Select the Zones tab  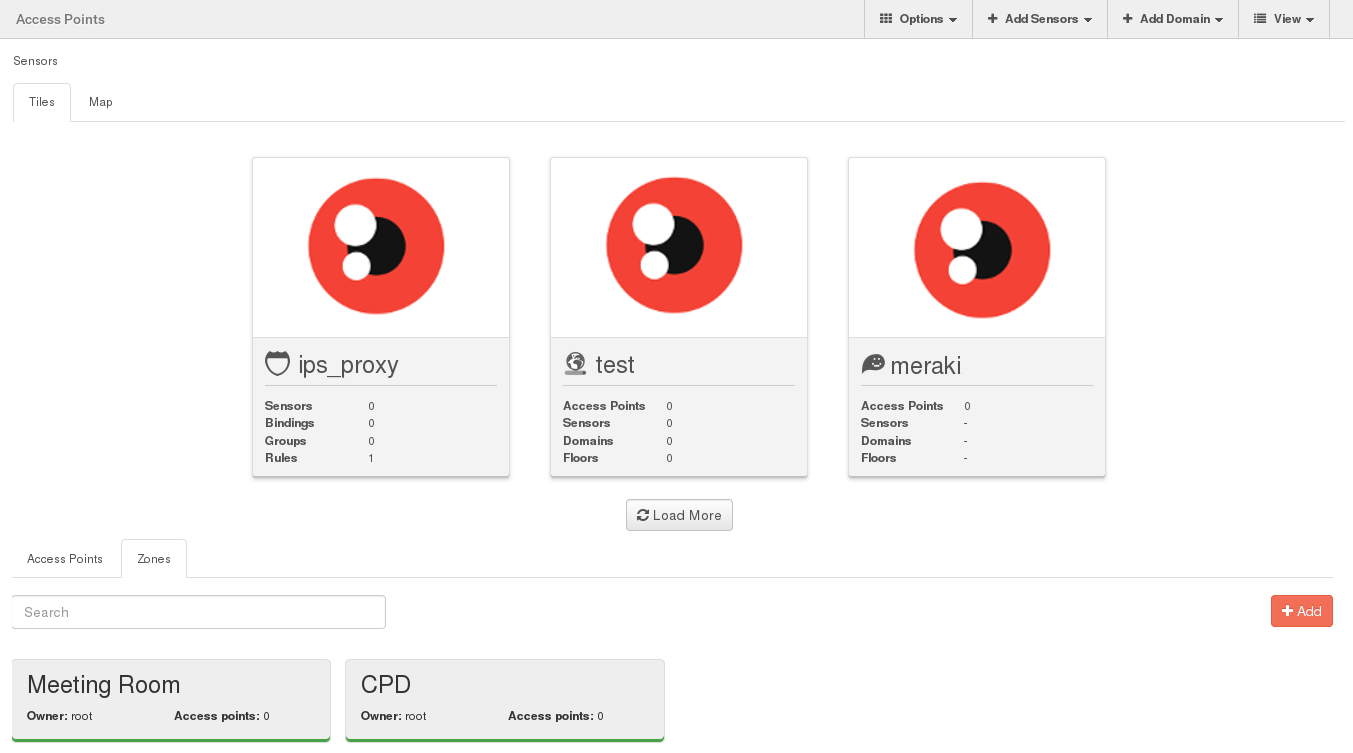tap(154, 559)
